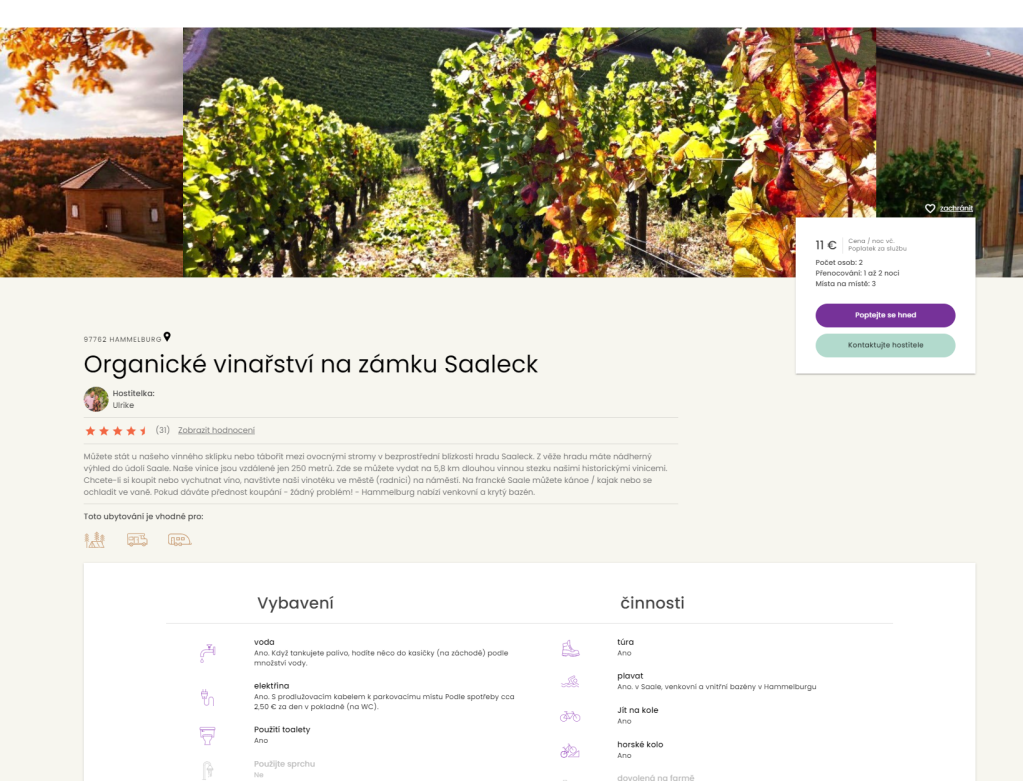The height and width of the screenshot is (781, 1023).
Task: Click the heart icon to save listing
Action: (930, 209)
